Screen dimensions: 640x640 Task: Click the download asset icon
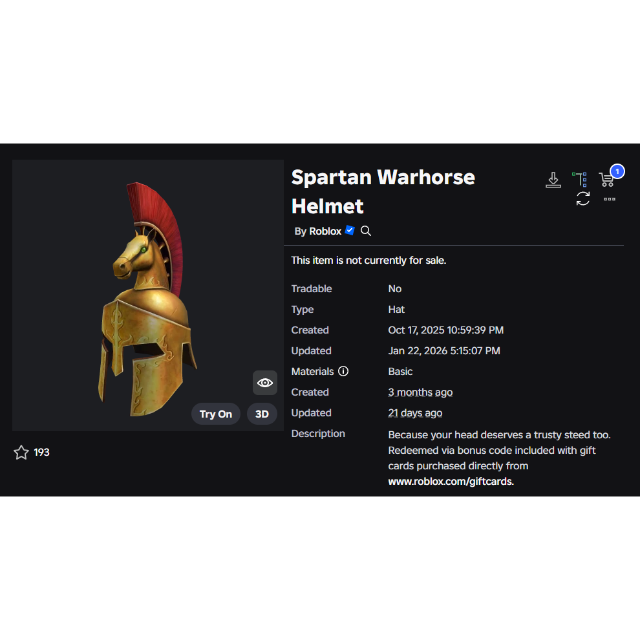(x=553, y=180)
